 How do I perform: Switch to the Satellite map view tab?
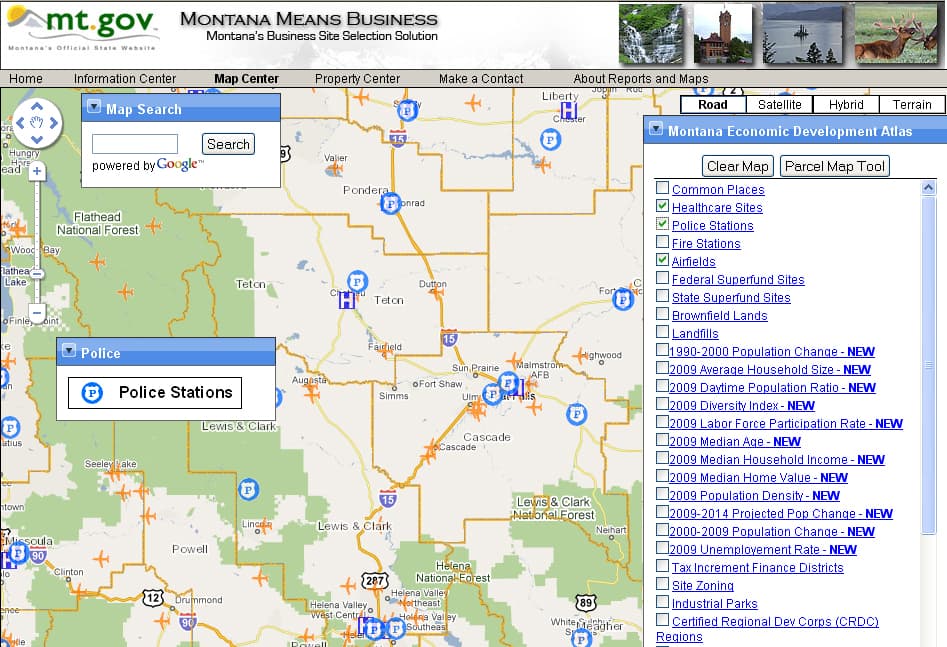point(779,104)
